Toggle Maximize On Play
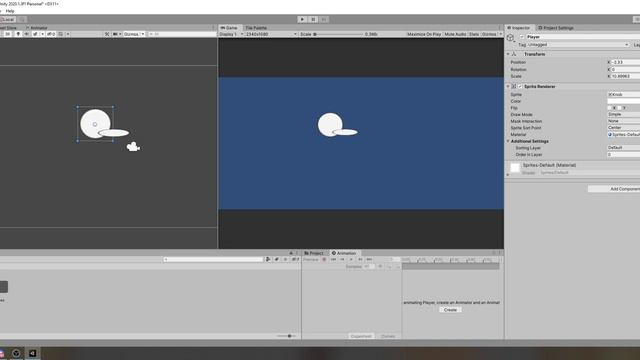 point(424,34)
